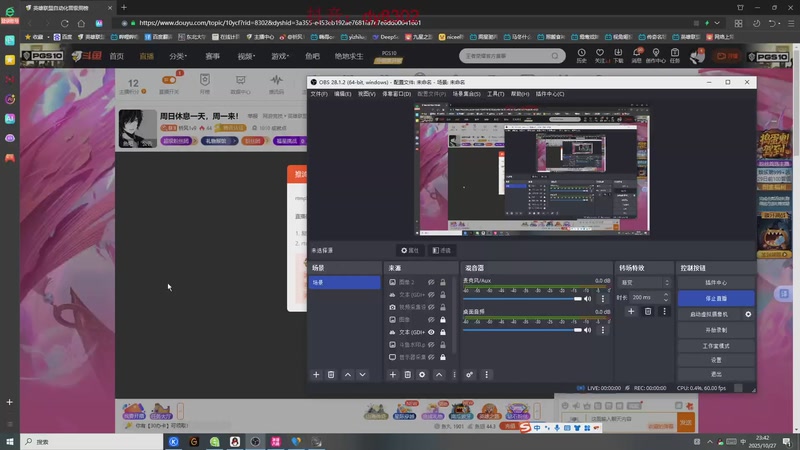Open advanced audio properties gears icon
This screenshot has width=800, height=450.
(x=469, y=374)
